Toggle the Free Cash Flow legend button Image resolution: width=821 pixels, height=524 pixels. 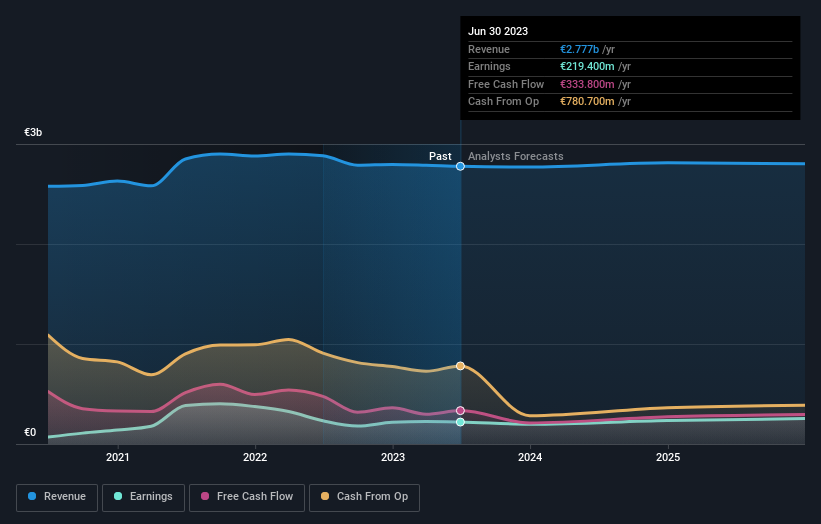click(247, 497)
